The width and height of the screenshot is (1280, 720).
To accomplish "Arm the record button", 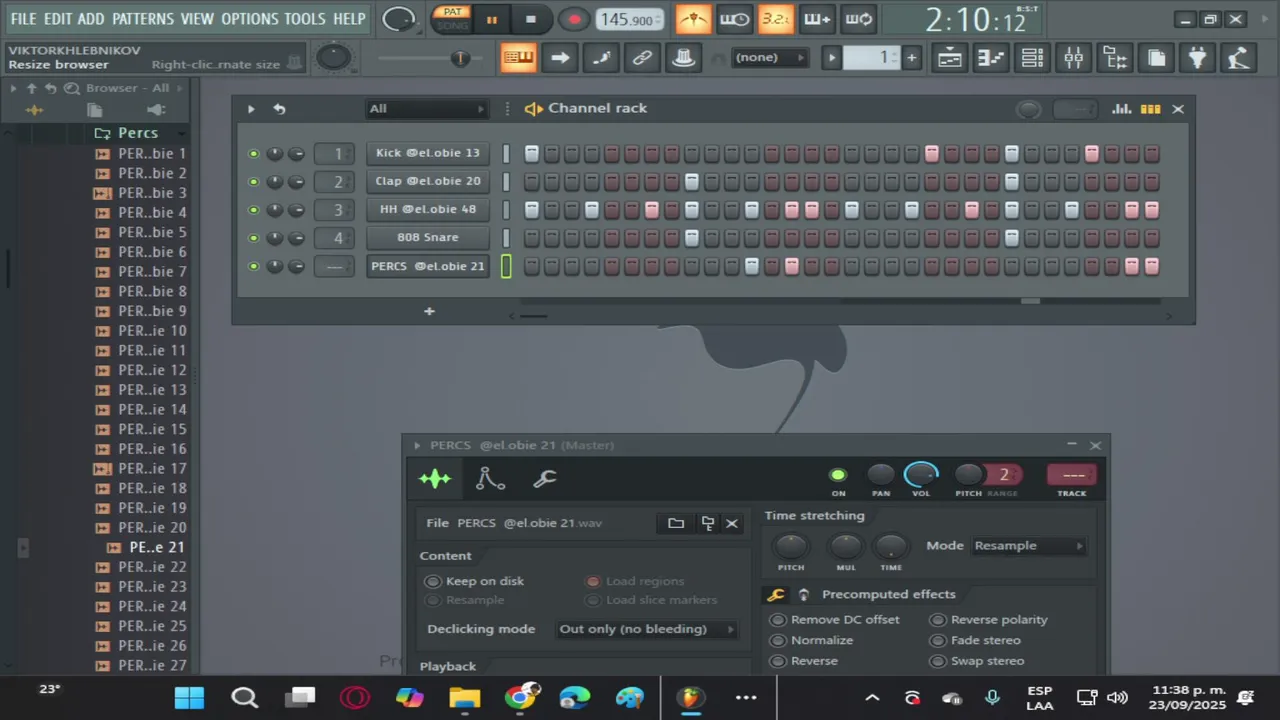I will click(574, 19).
